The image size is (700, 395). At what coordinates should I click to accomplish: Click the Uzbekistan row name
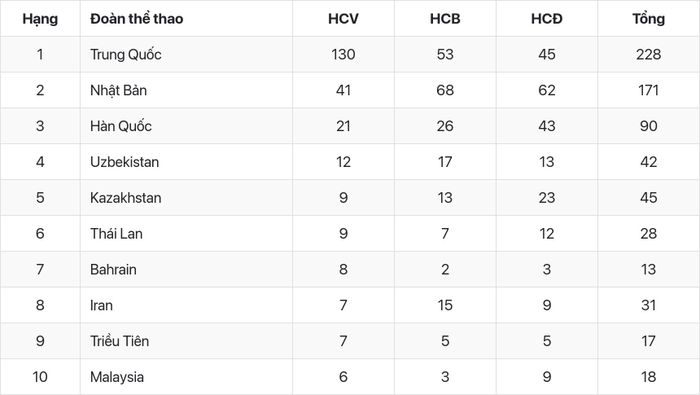click(125, 162)
